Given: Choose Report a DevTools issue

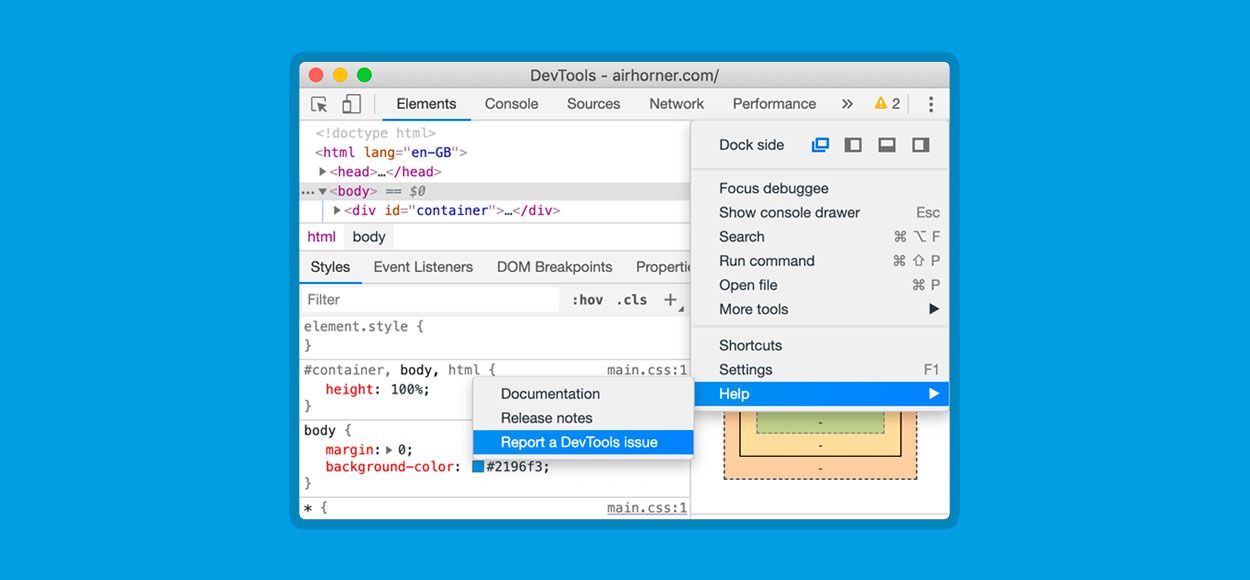Looking at the screenshot, I should 583,442.
